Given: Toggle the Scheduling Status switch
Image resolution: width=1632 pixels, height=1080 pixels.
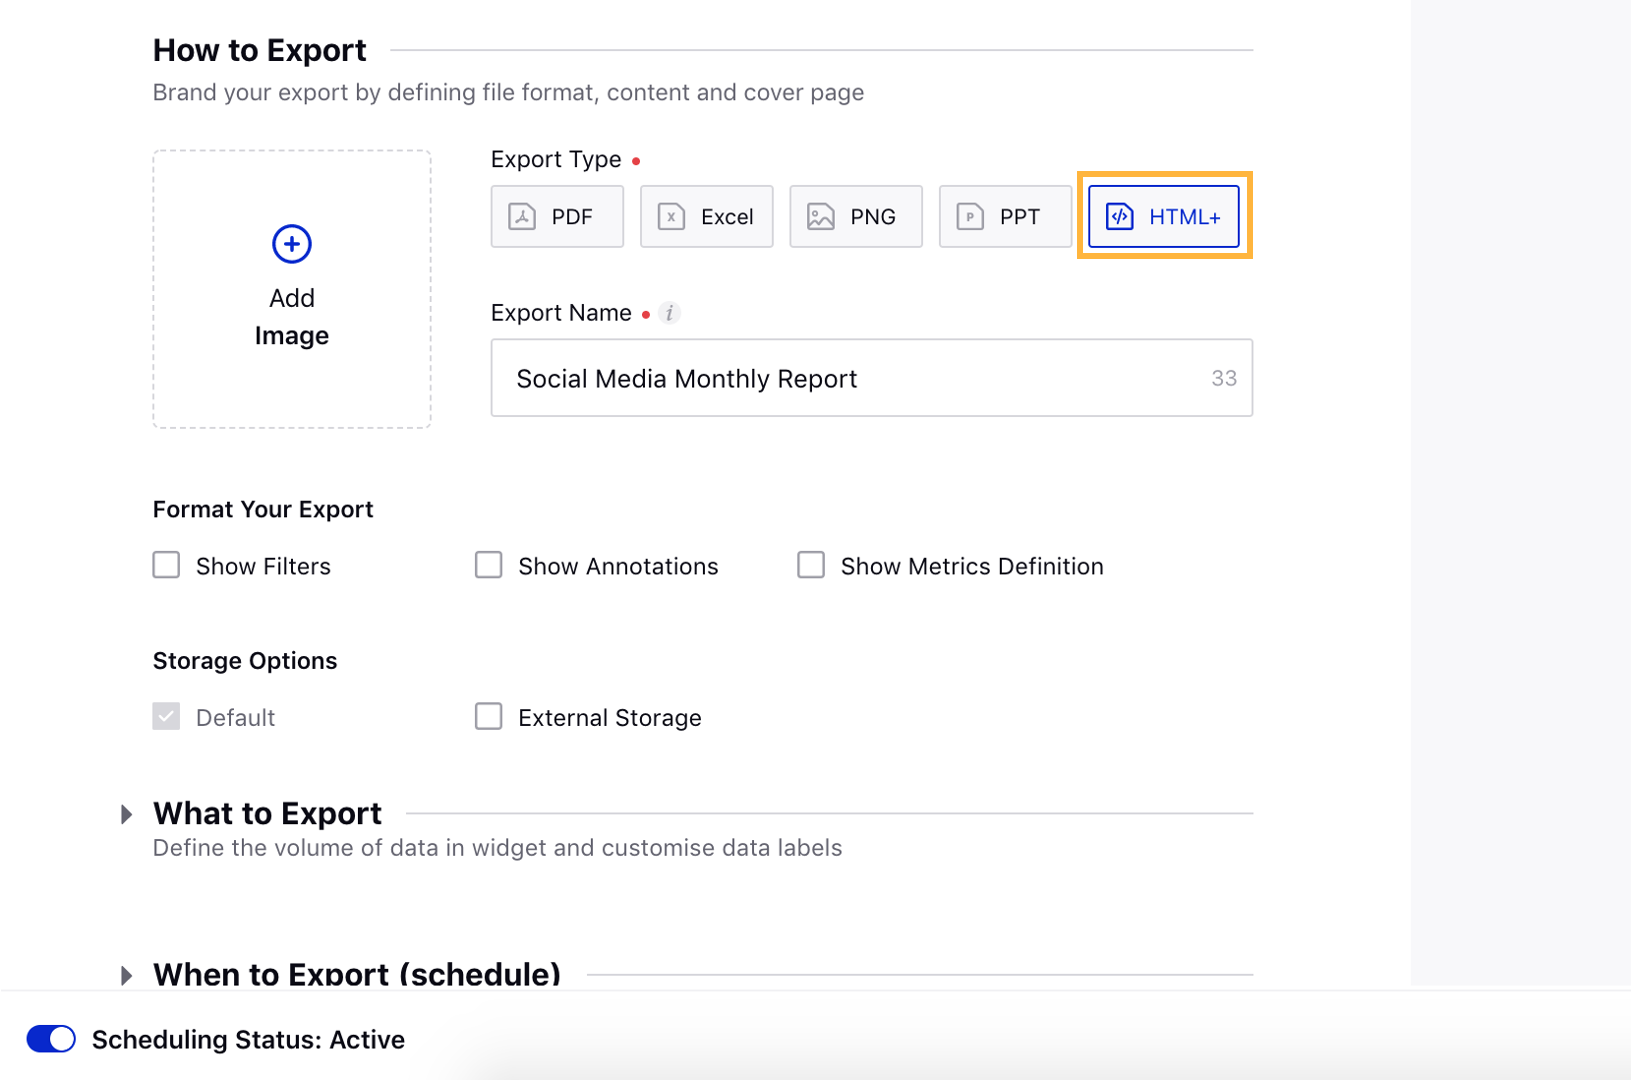Looking at the screenshot, I should [51, 1039].
